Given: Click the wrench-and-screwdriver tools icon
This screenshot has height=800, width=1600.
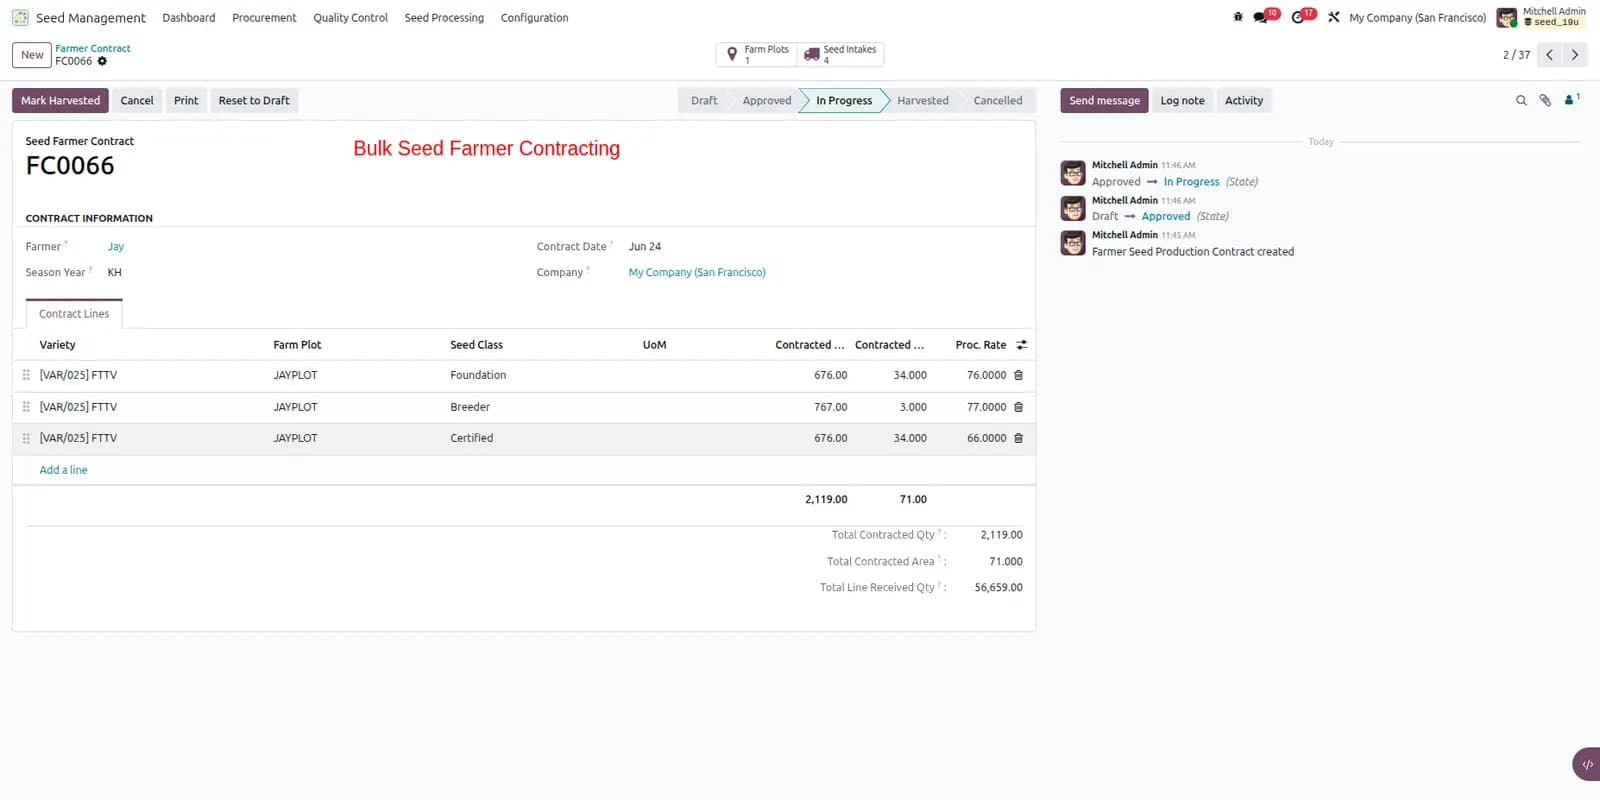Looking at the screenshot, I should point(1334,17).
